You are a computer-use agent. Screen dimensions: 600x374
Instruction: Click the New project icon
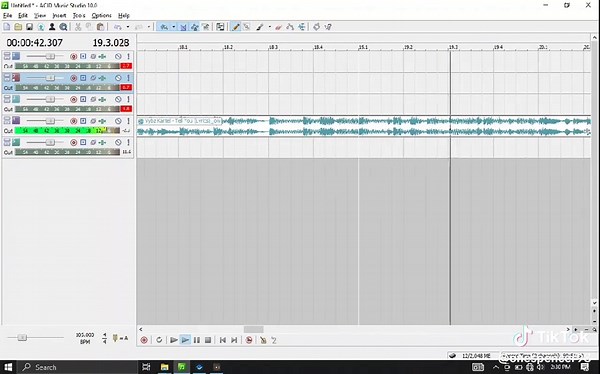point(7,27)
